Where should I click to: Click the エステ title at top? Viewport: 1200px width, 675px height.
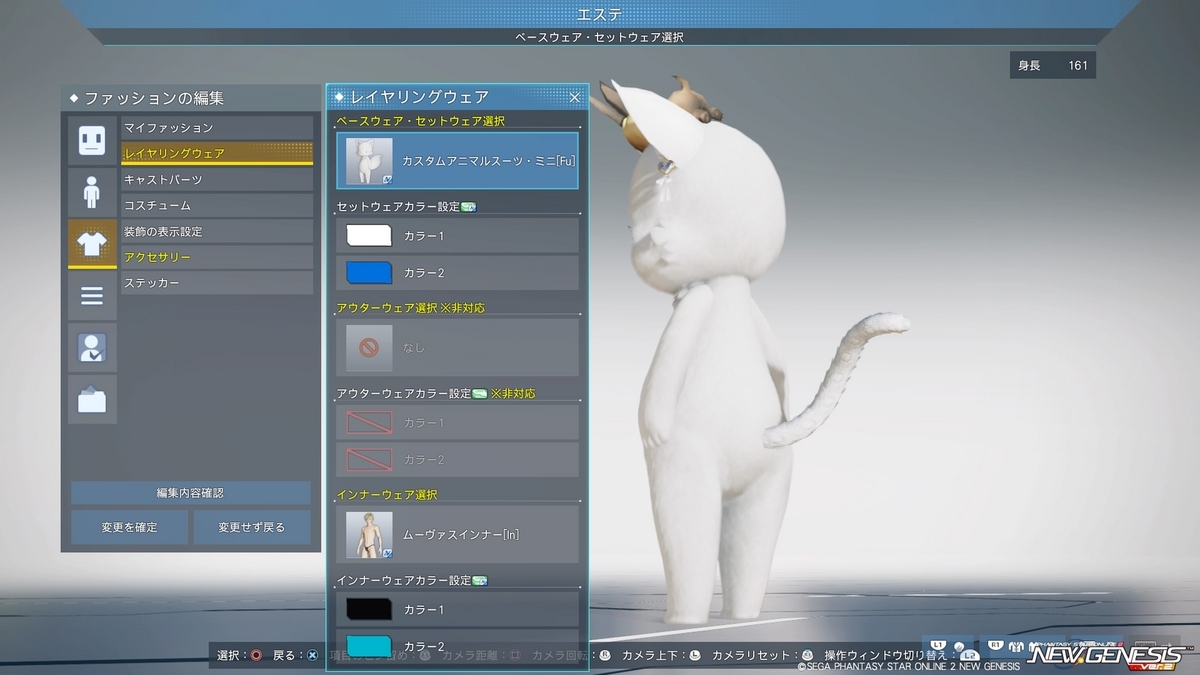(600, 14)
